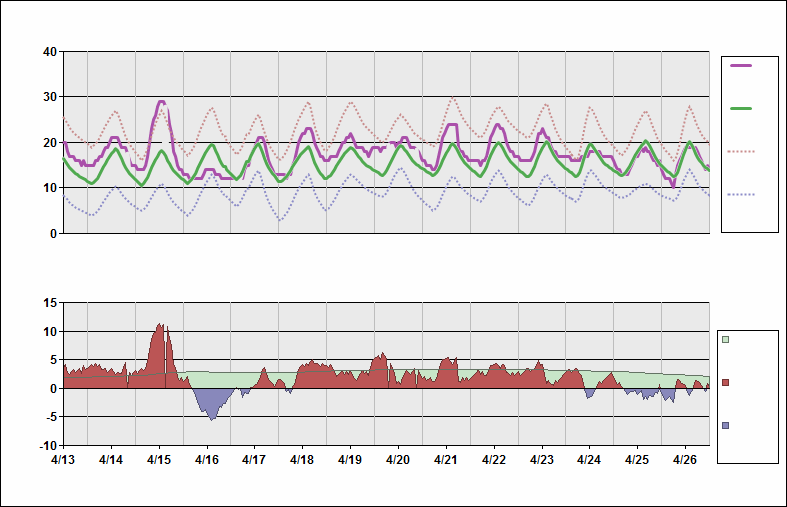The image size is (787, 507).
Task: Click the purple solid line legend sample
Action: [x=741, y=66]
